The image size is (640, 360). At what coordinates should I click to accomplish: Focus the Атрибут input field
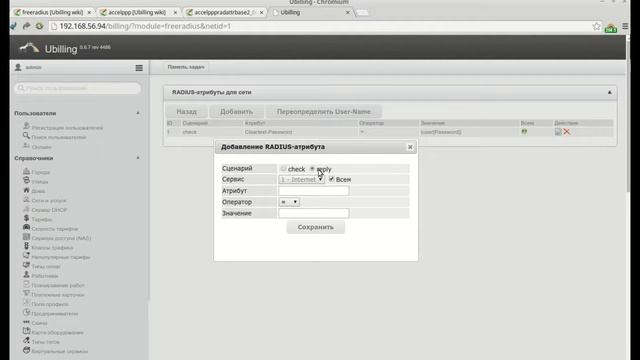pyautogui.click(x=313, y=191)
